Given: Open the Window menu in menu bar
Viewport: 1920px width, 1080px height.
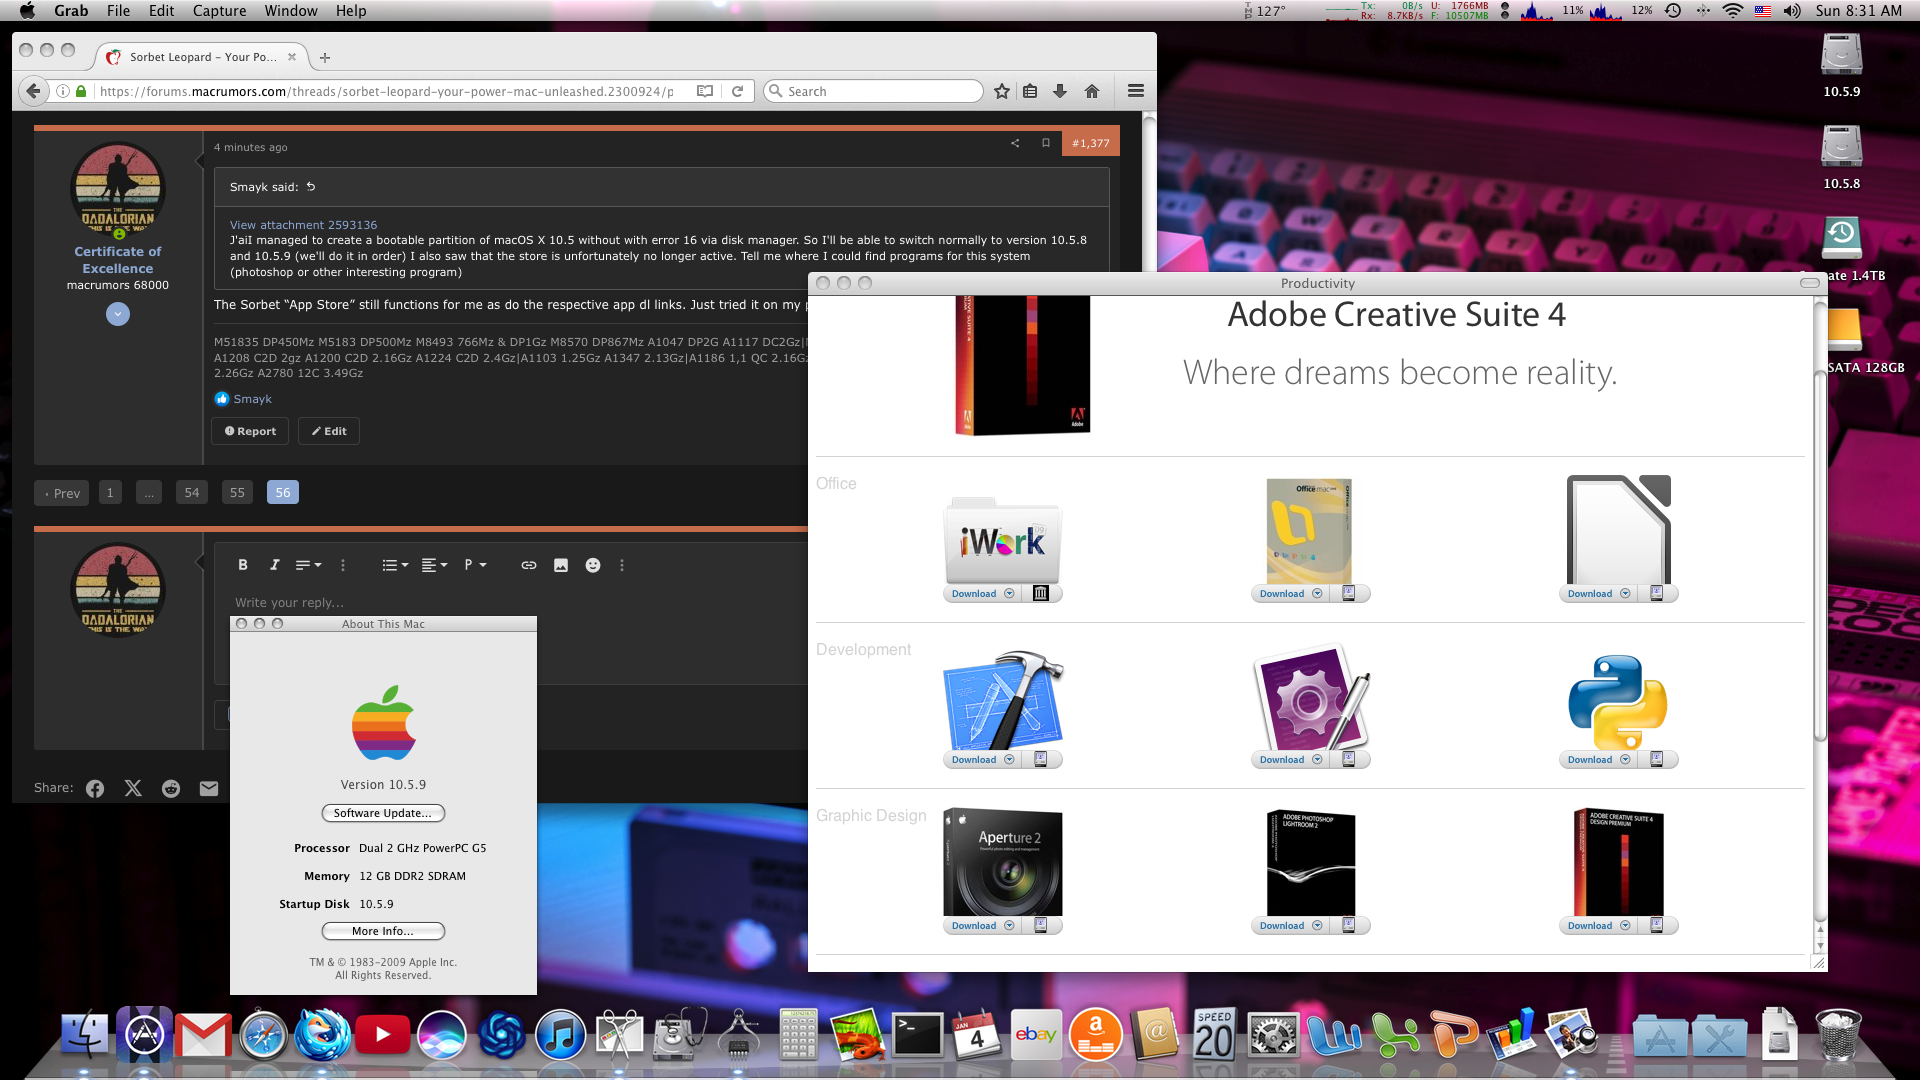Looking at the screenshot, I should click(291, 11).
